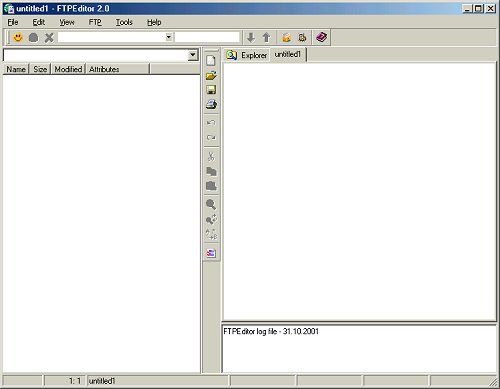Viewport: 500px width, 389px height.
Task: Maximize the FTPEditor window
Action: [x=478, y=9]
